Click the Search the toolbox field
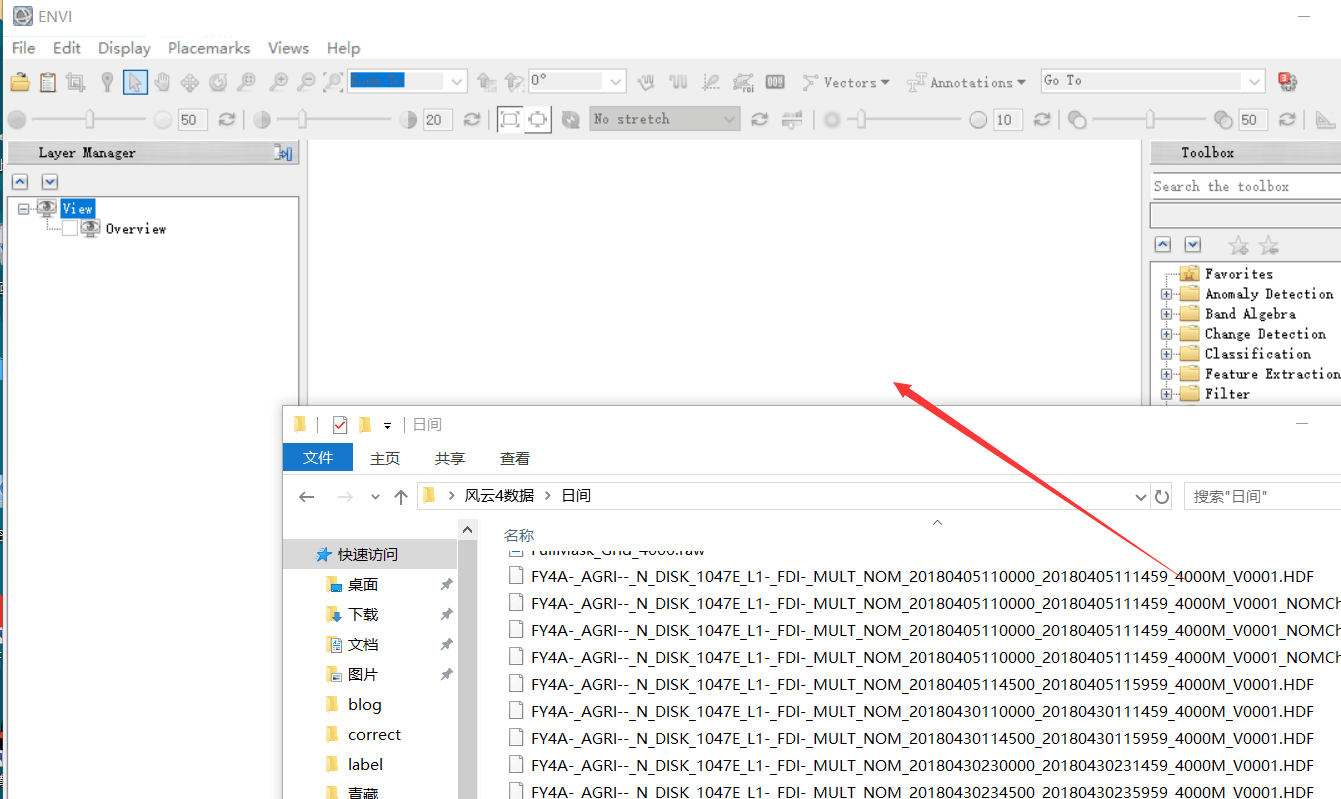 (1245, 187)
